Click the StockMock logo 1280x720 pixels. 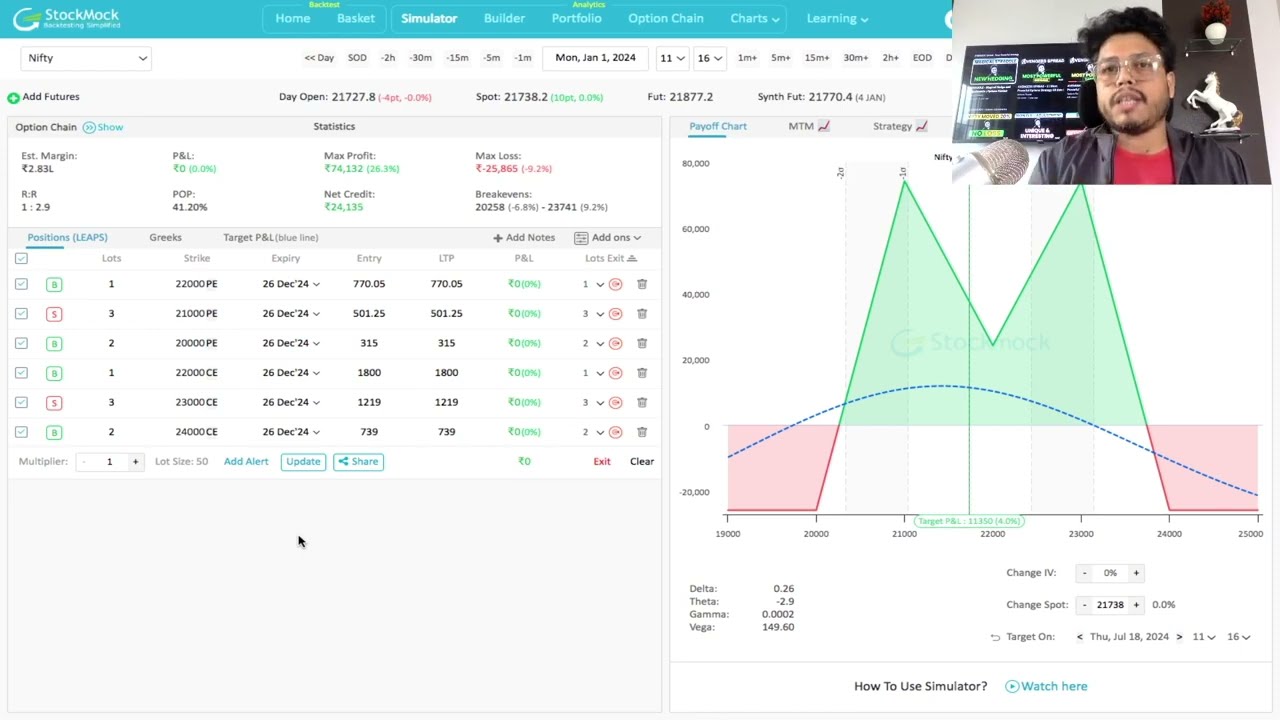pyautogui.click(x=66, y=18)
